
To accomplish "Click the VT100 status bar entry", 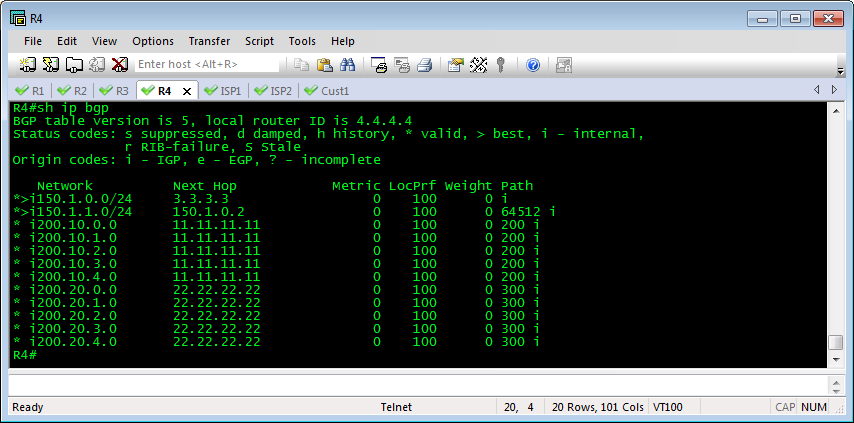I will (x=668, y=407).
